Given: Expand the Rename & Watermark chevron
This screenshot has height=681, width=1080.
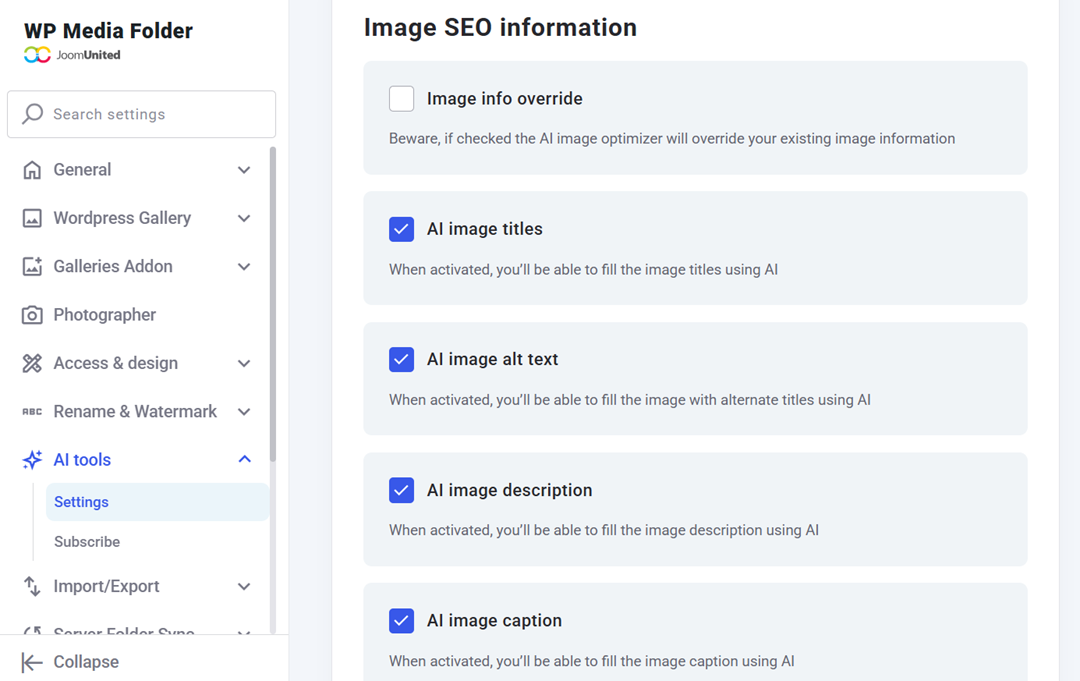Looking at the screenshot, I should point(244,412).
